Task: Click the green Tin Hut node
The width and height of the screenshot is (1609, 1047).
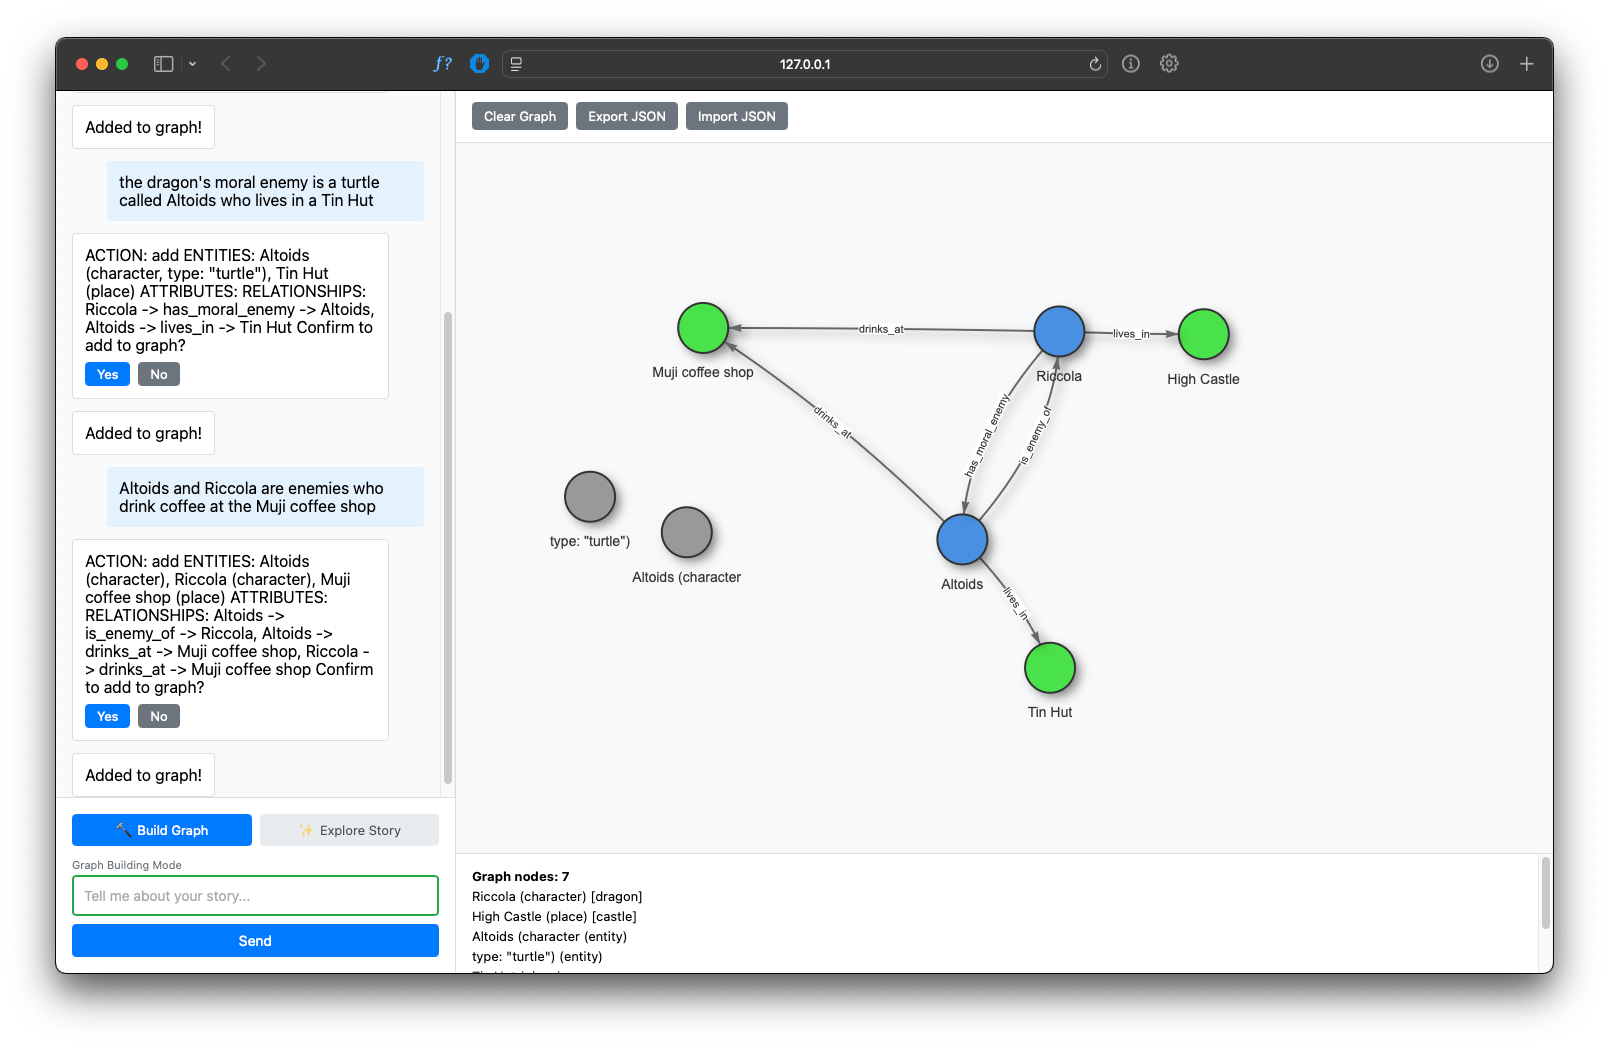Action: [1050, 668]
